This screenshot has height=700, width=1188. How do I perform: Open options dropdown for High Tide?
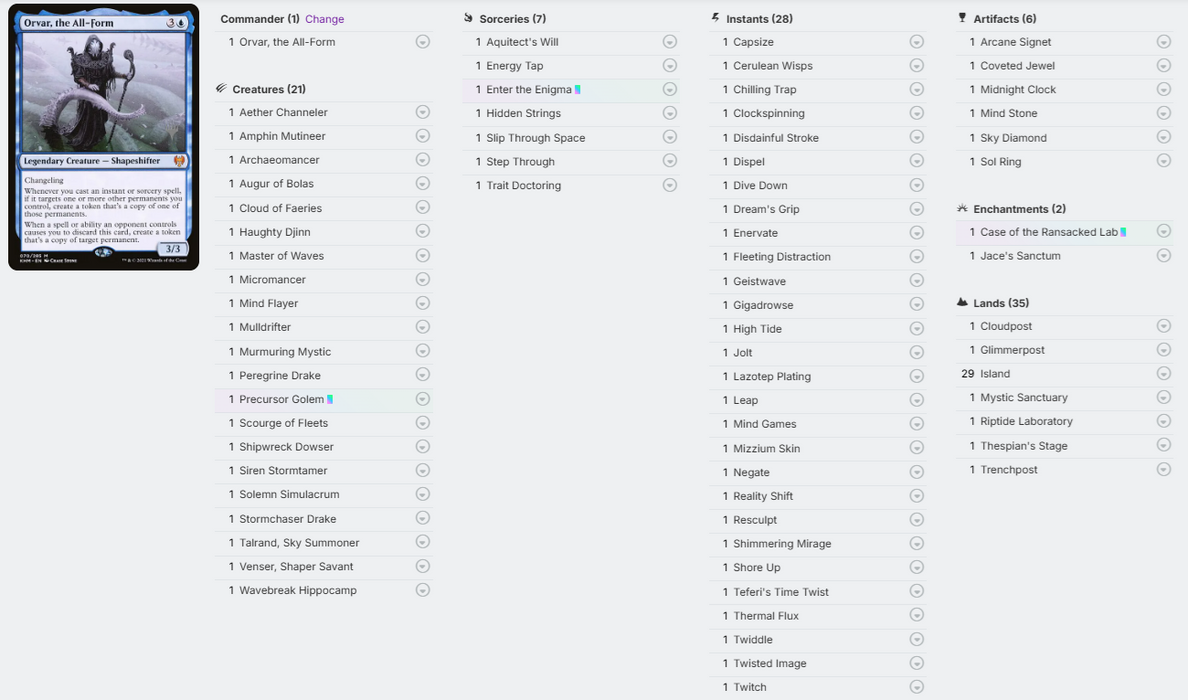pos(917,329)
